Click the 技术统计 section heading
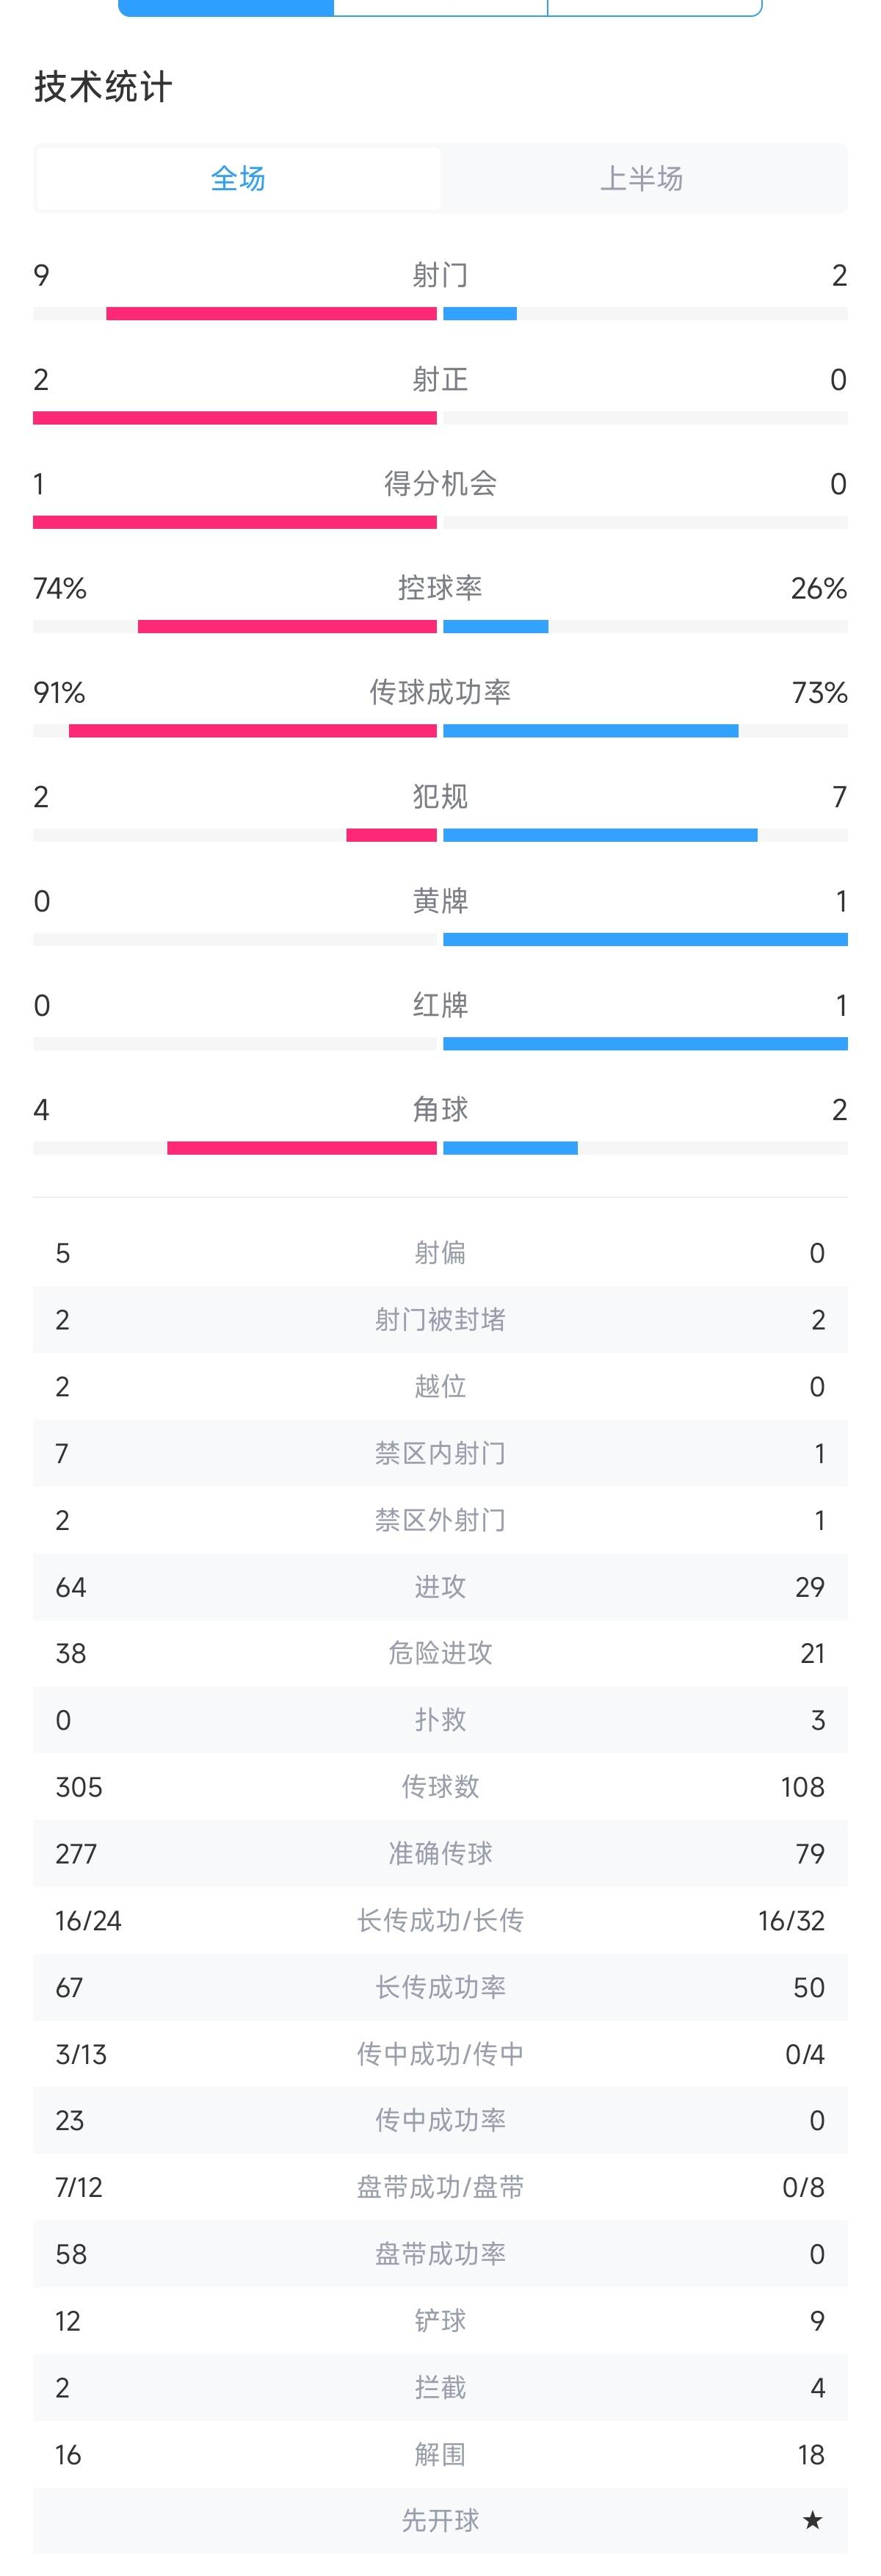 103,87
